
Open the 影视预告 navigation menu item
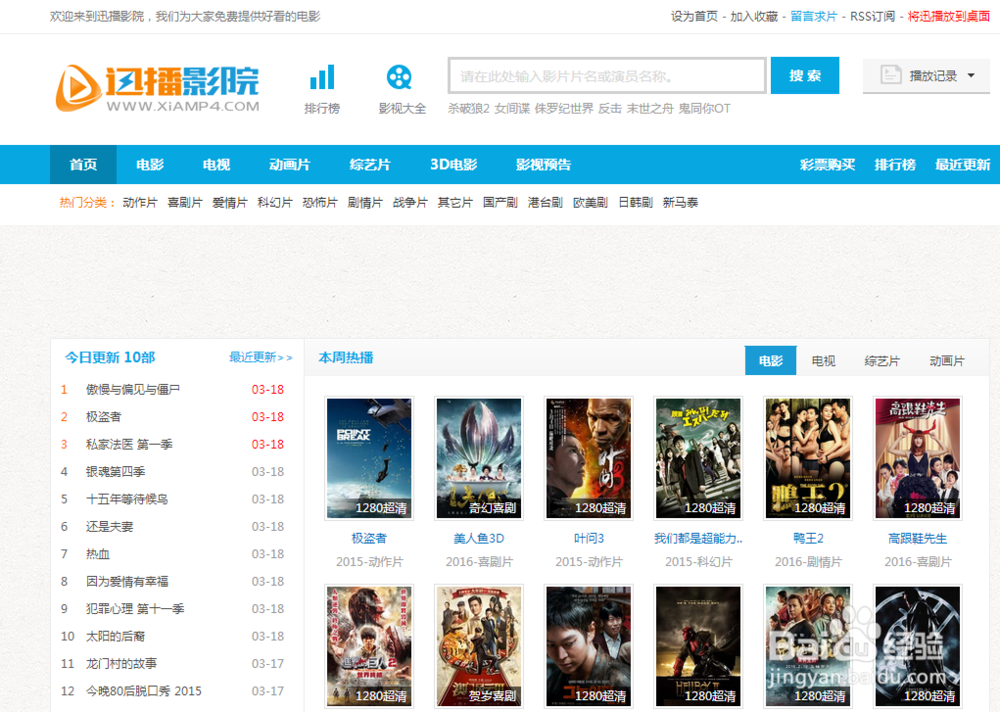[x=543, y=165]
